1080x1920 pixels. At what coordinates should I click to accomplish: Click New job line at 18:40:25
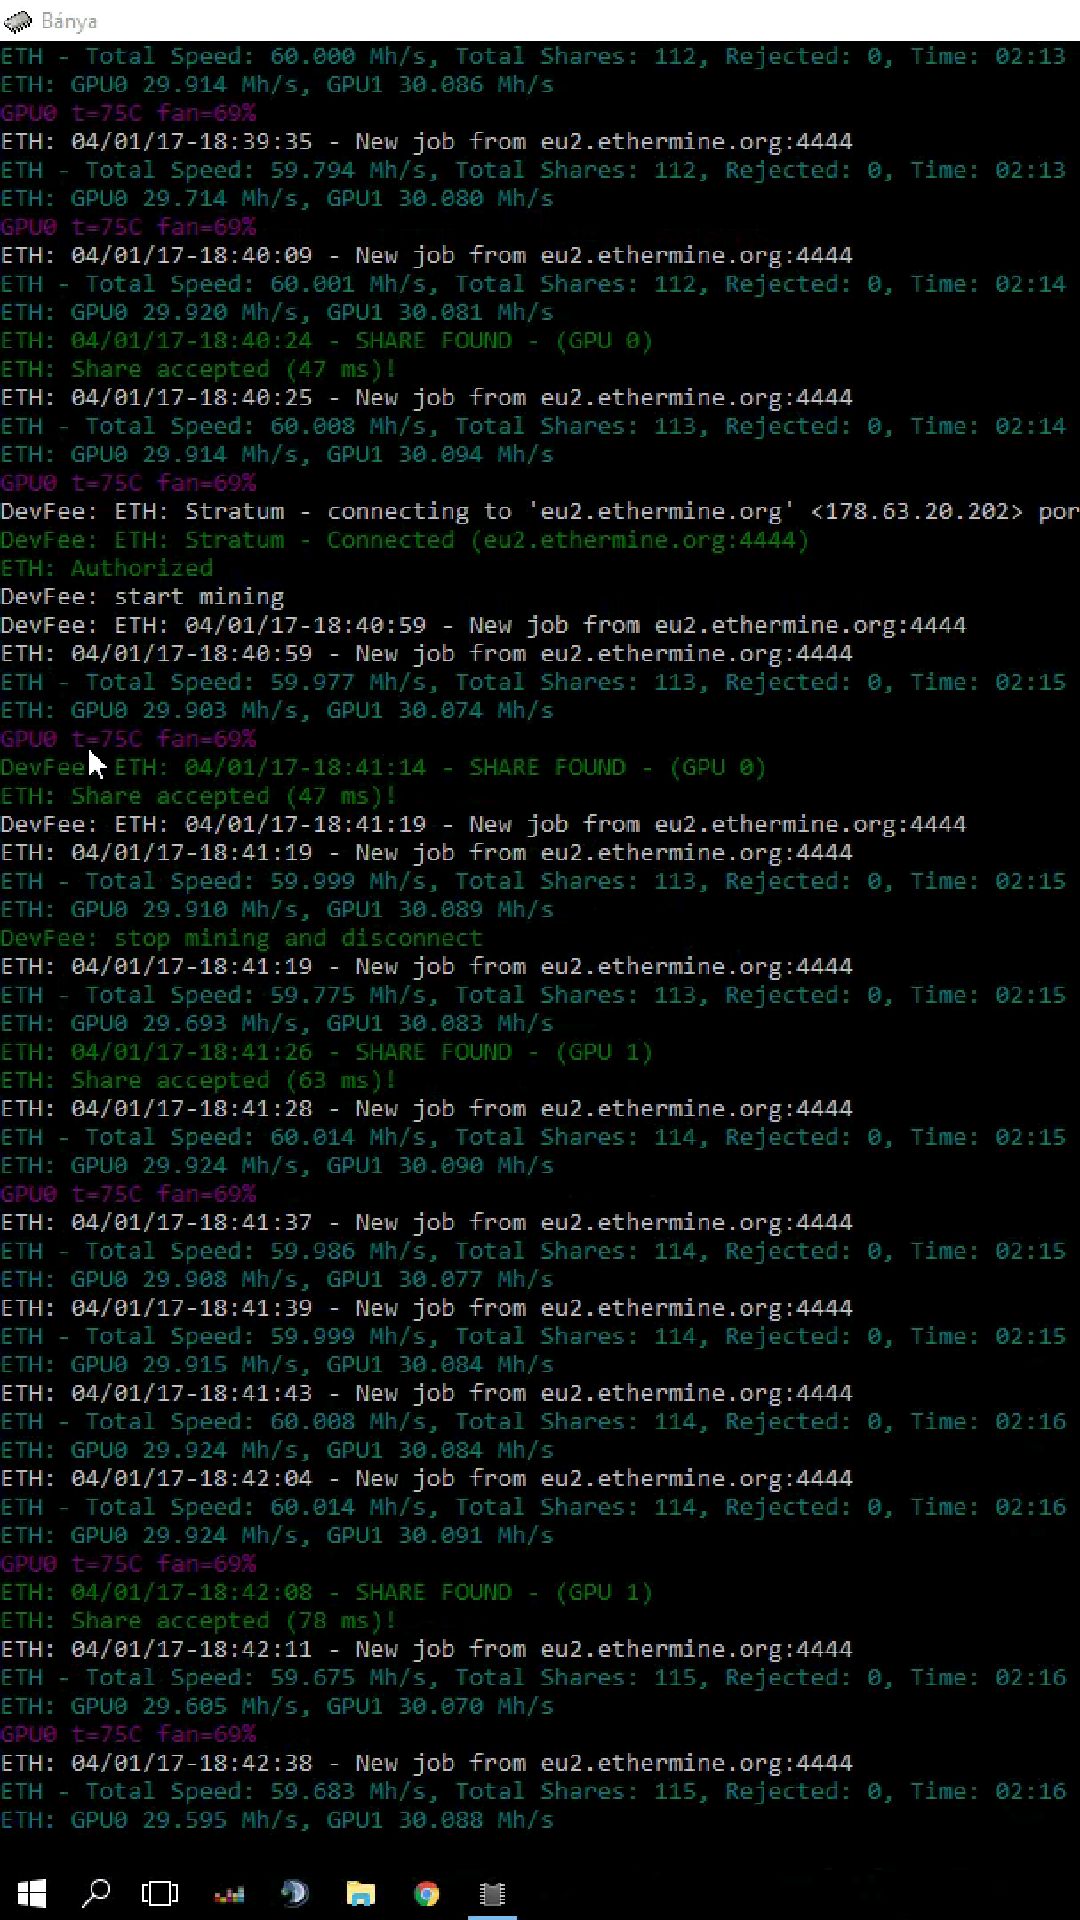(426, 398)
